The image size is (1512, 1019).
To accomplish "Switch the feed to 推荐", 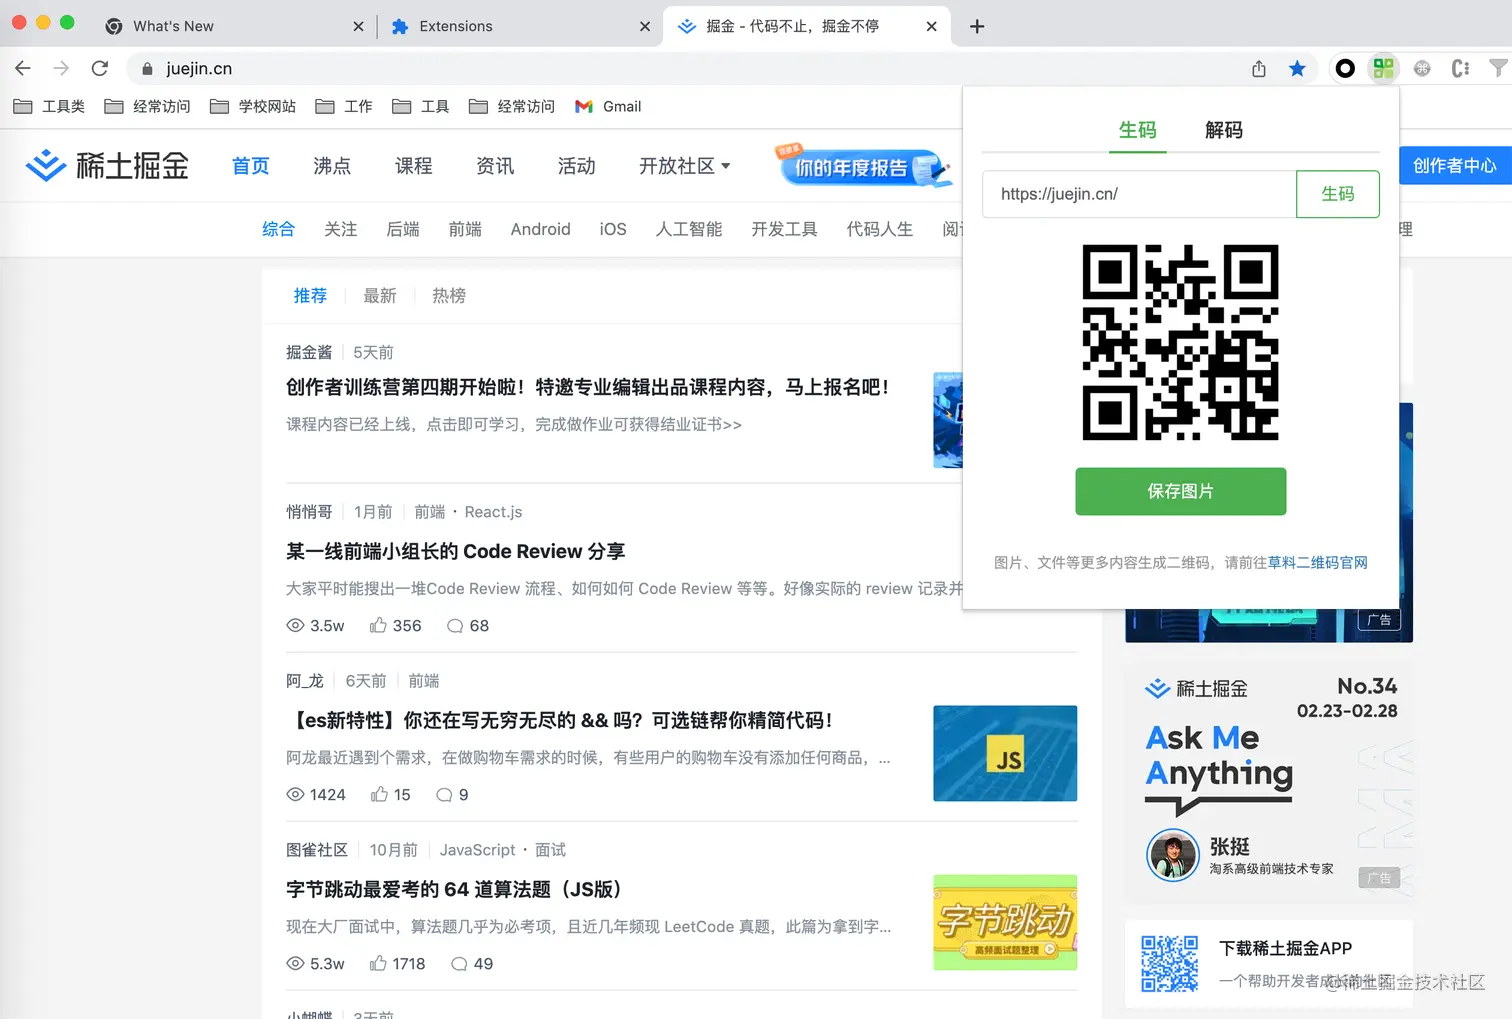I will [310, 296].
